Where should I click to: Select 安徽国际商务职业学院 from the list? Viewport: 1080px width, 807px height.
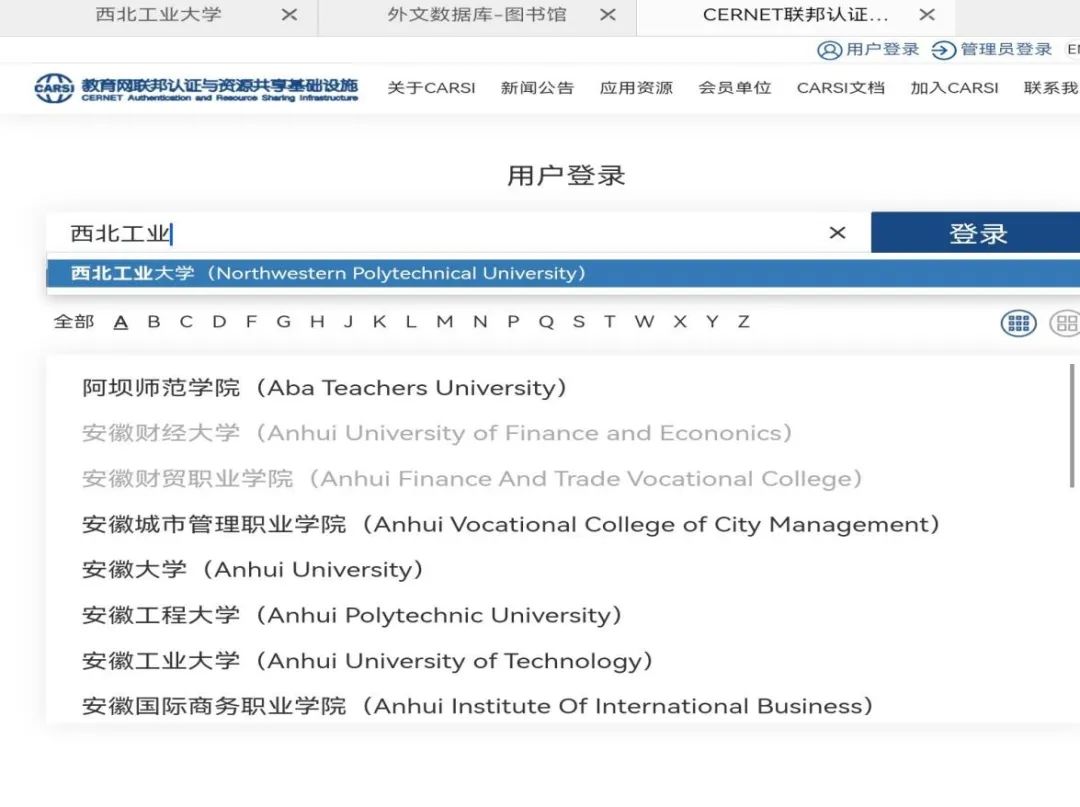click(477, 706)
